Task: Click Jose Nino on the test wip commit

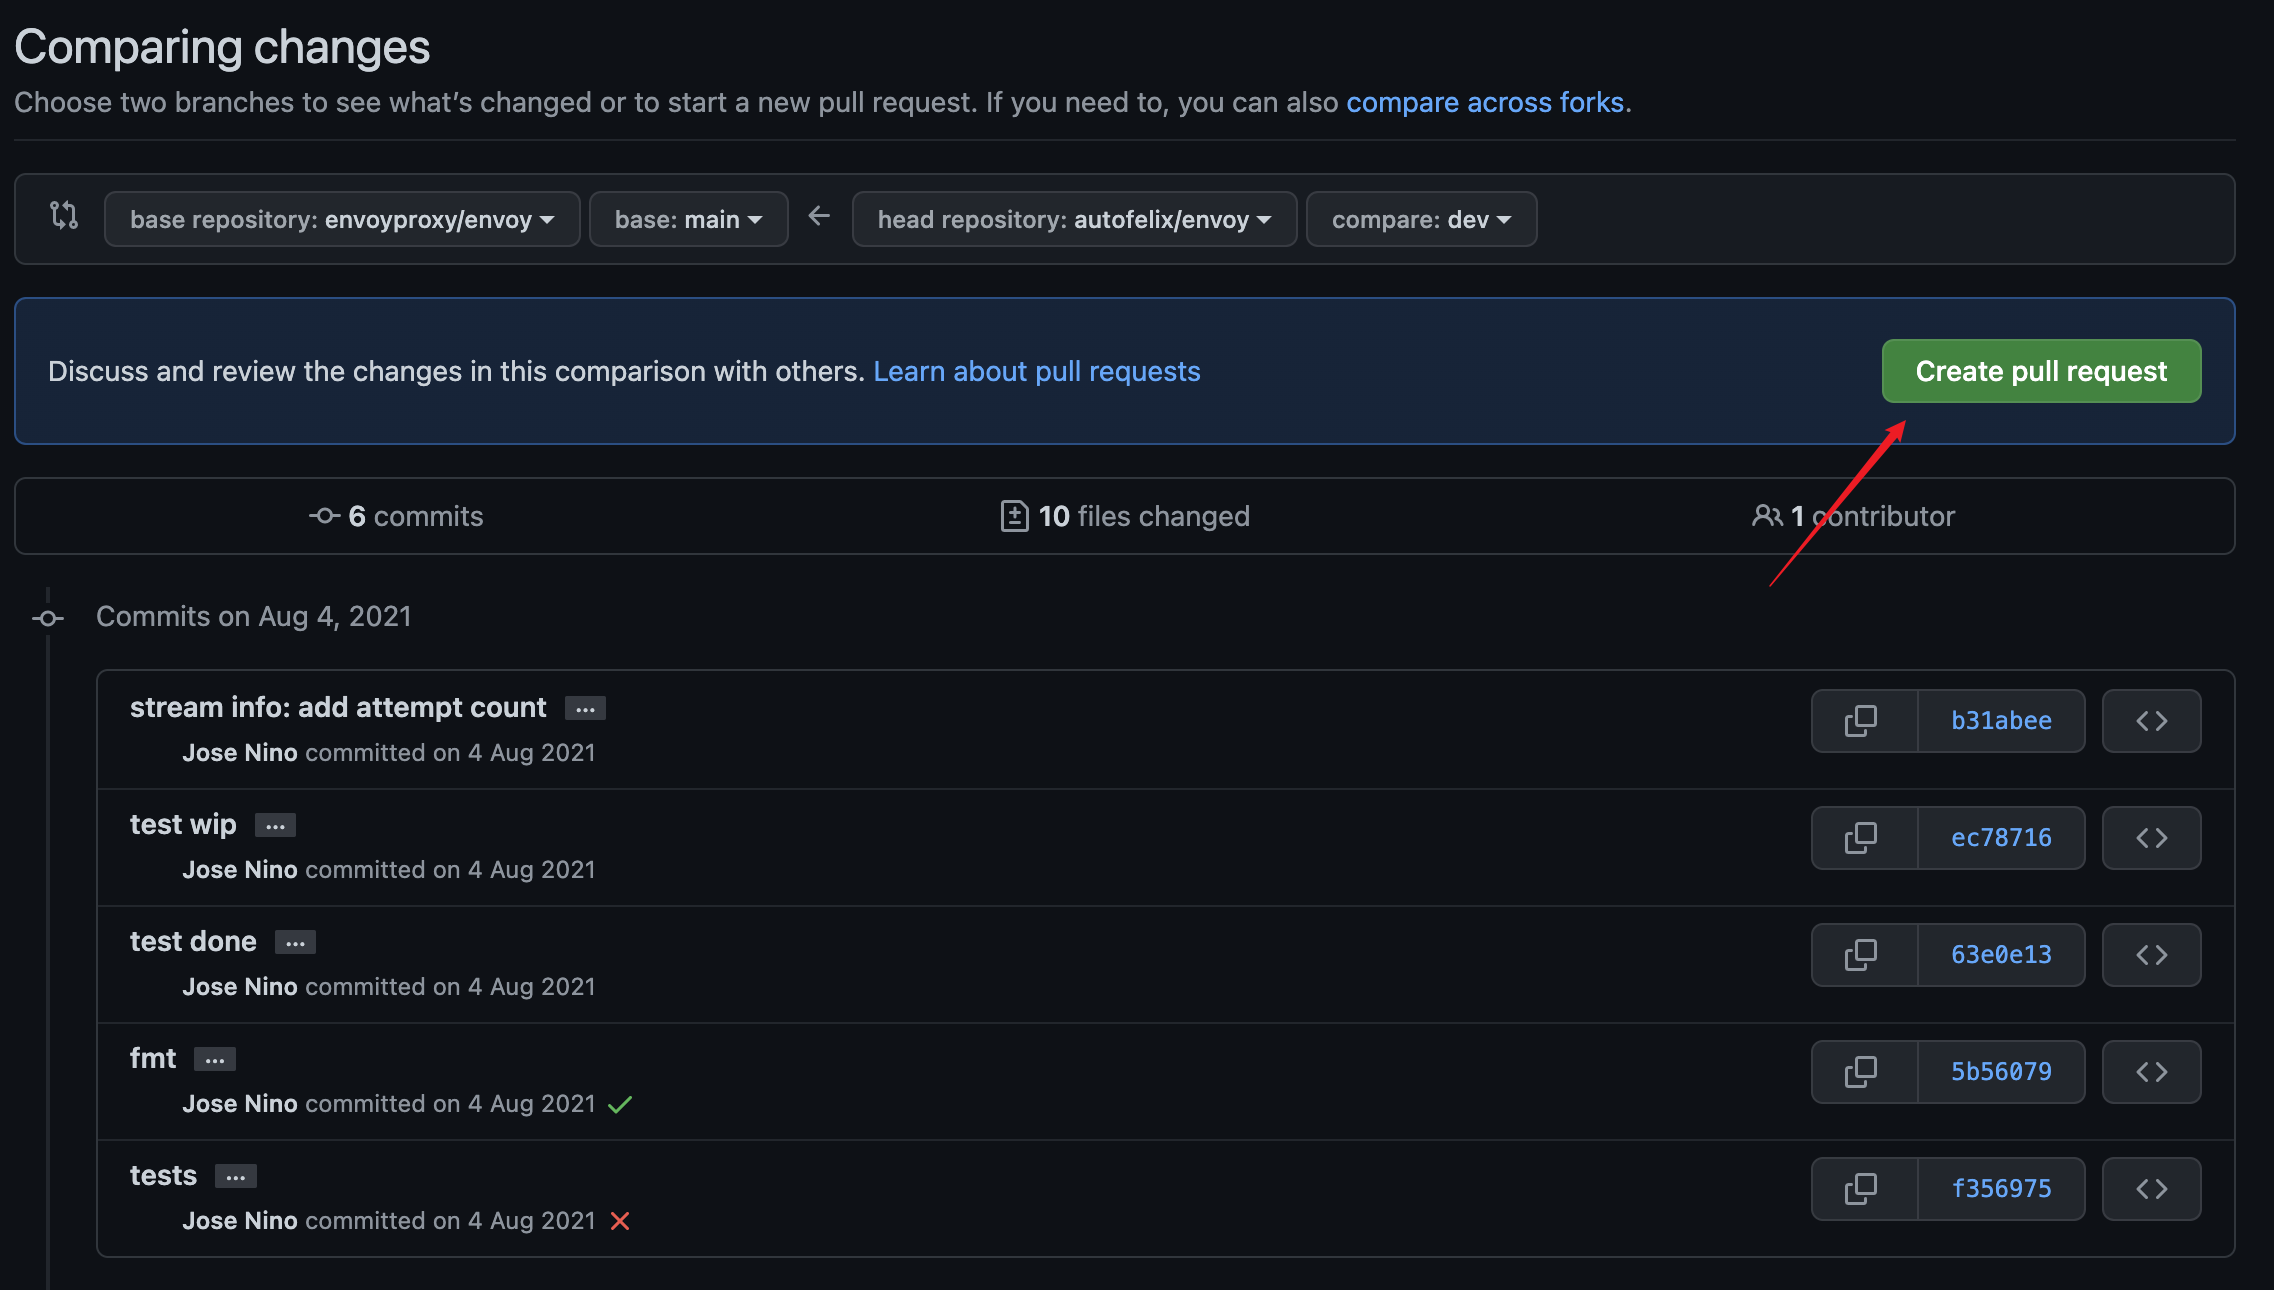Action: (x=240, y=870)
